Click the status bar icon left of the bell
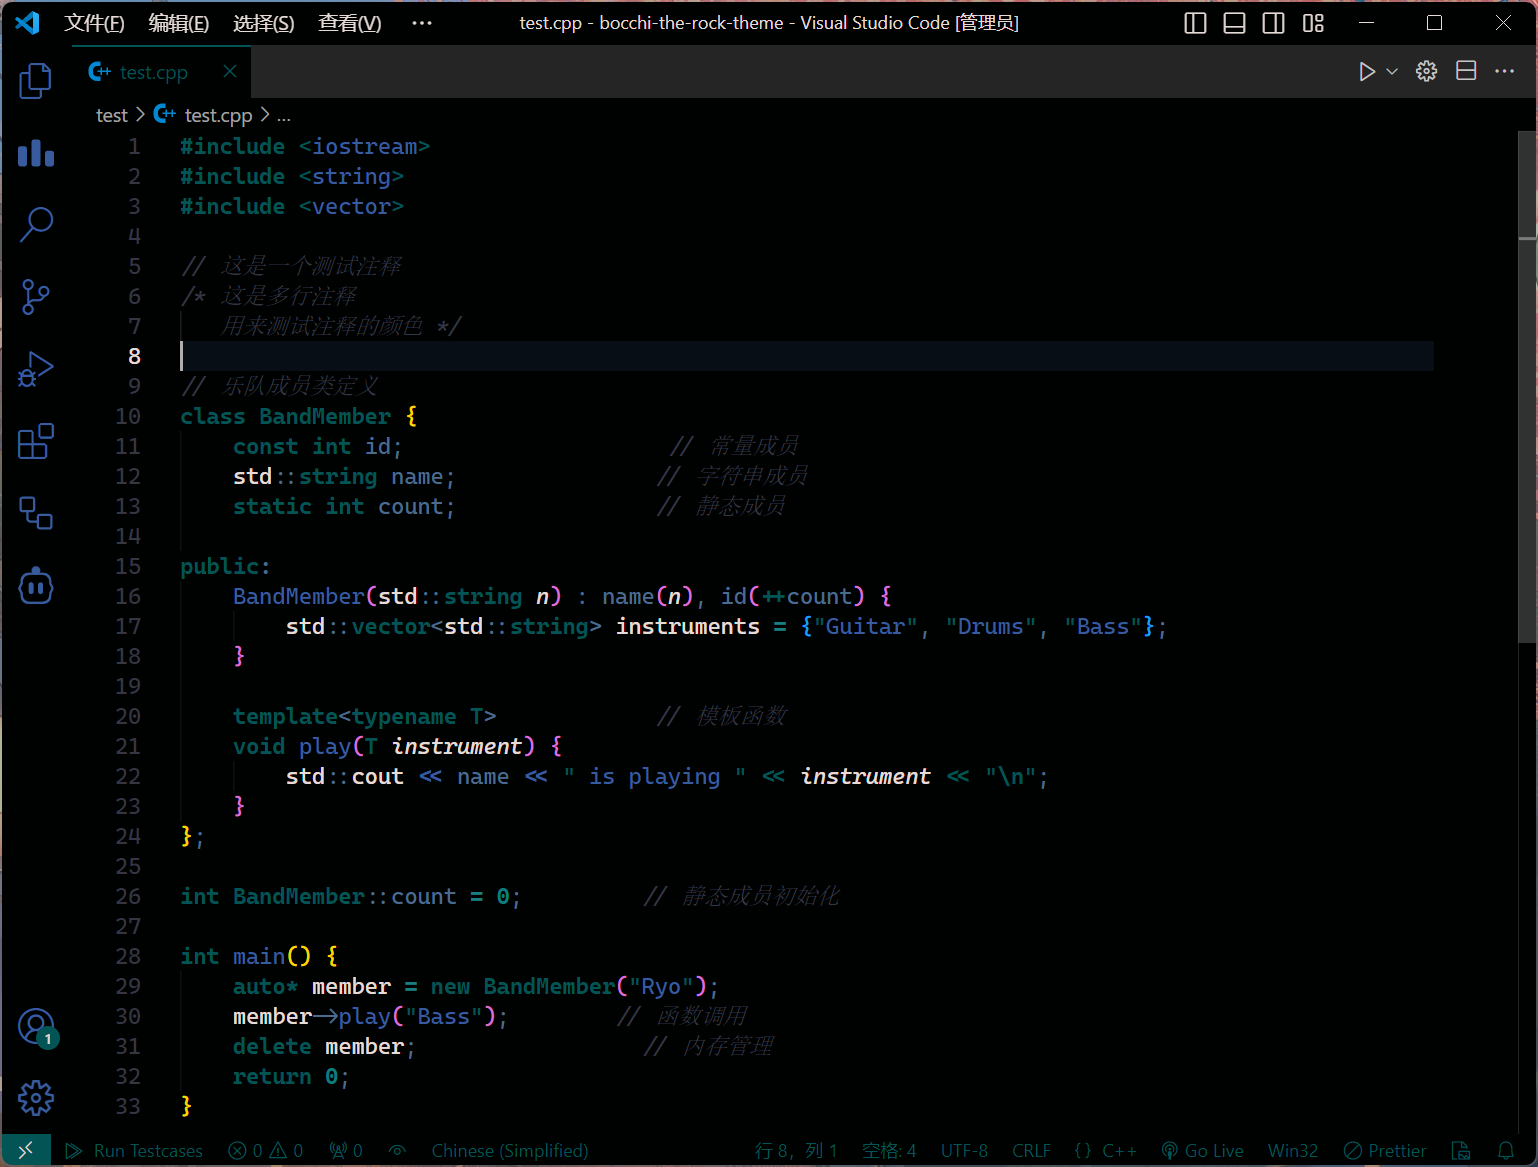1538x1167 pixels. (x=1461, y=1151)
